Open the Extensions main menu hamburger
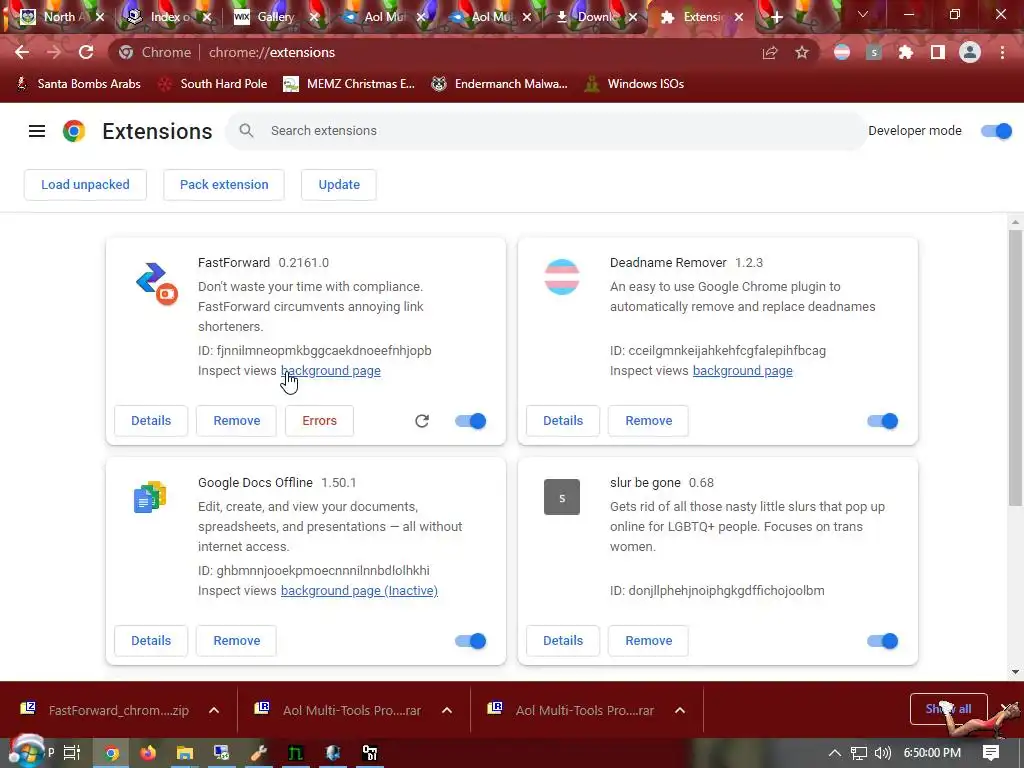The image size is (1024, 768). [x=37, y=131]
